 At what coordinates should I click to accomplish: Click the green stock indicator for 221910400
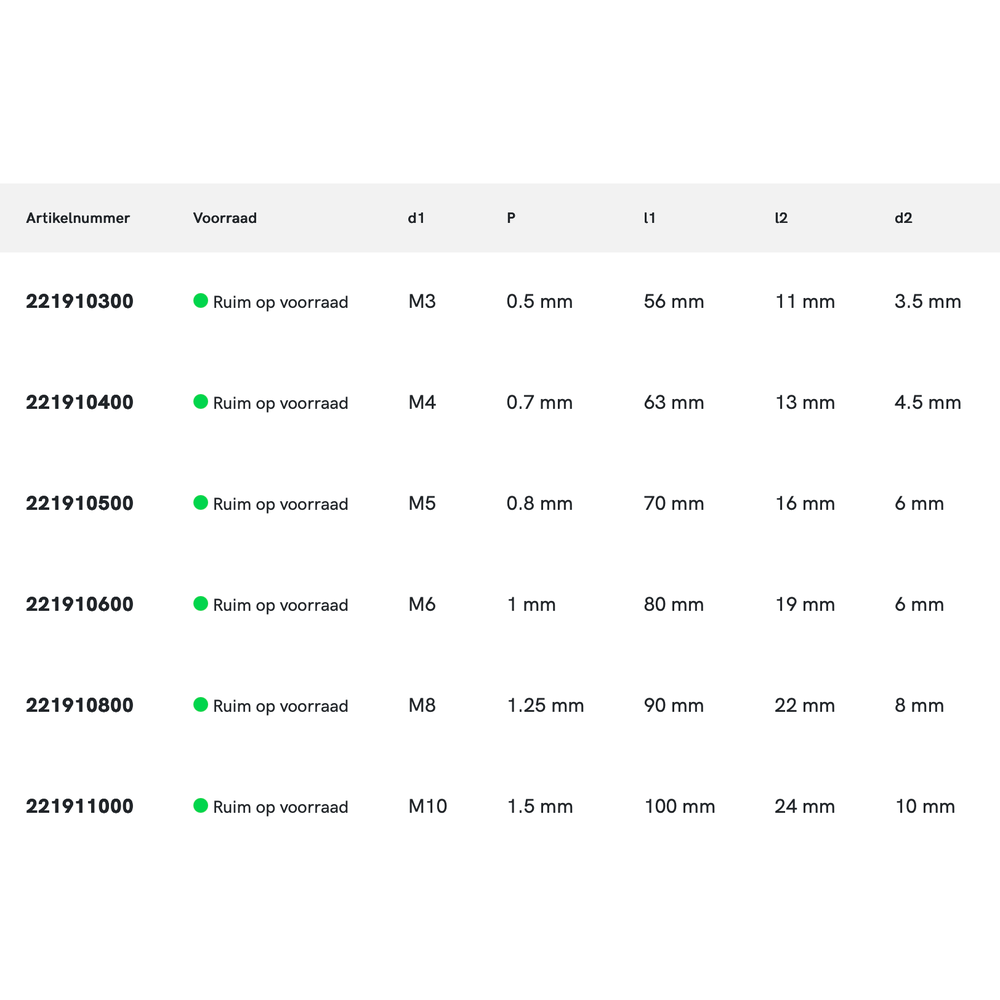tap(200, 401)
